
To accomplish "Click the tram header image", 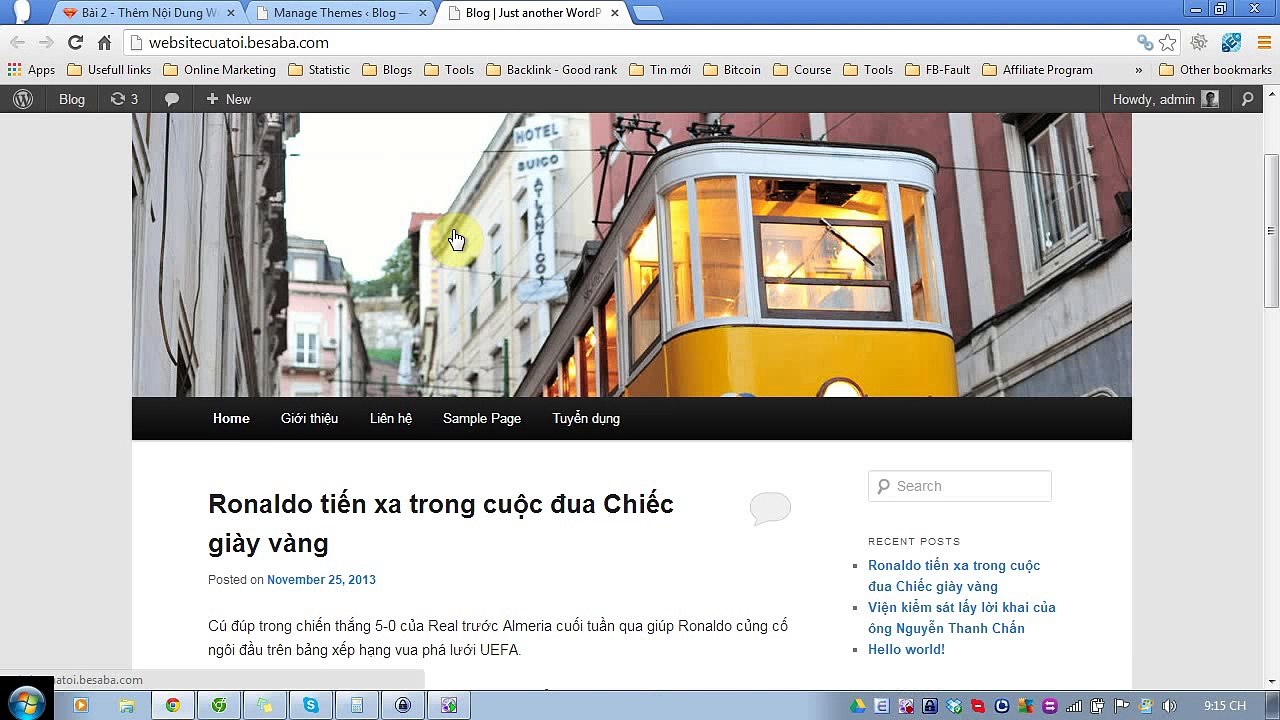I will [632, 255].
